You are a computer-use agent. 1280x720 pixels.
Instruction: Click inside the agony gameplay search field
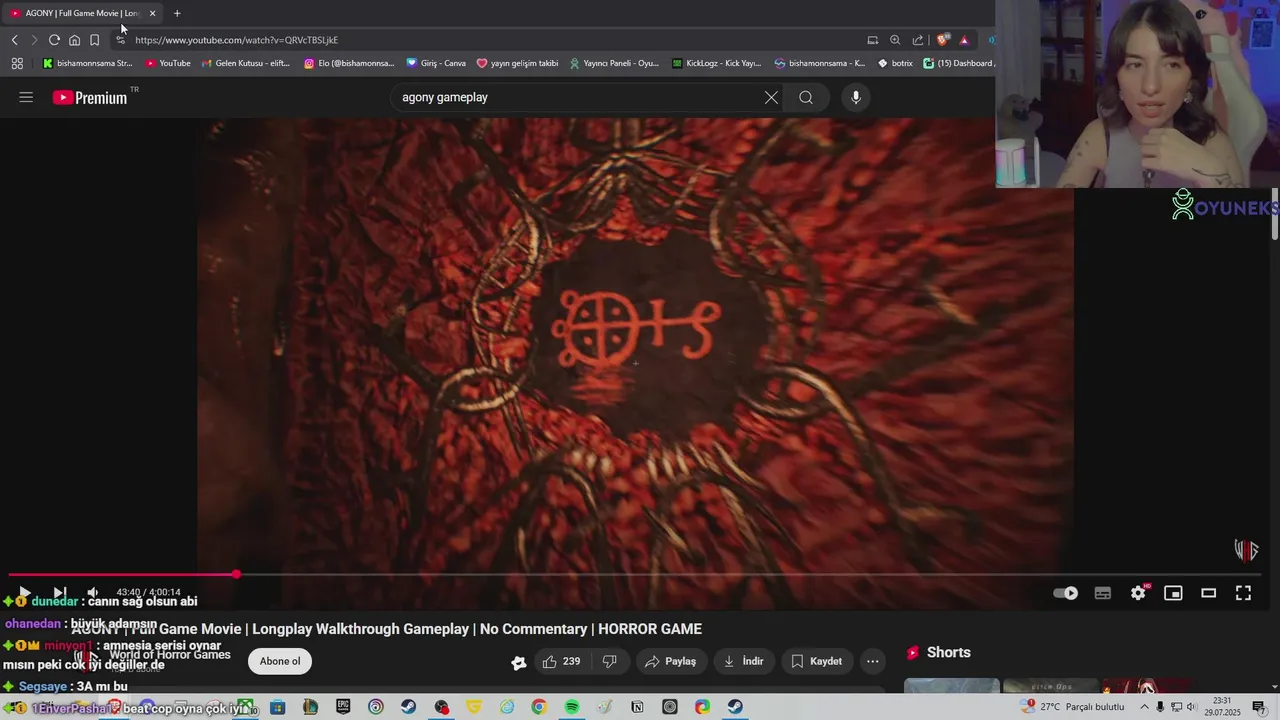(575, 97)
